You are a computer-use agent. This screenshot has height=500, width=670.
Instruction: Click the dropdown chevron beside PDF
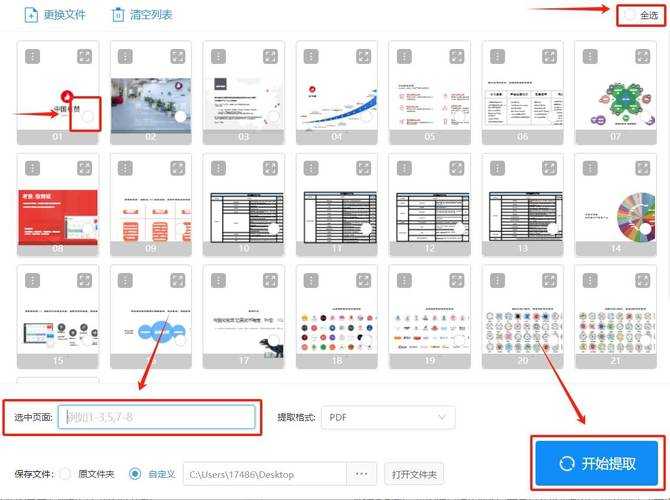pos(442,417)
